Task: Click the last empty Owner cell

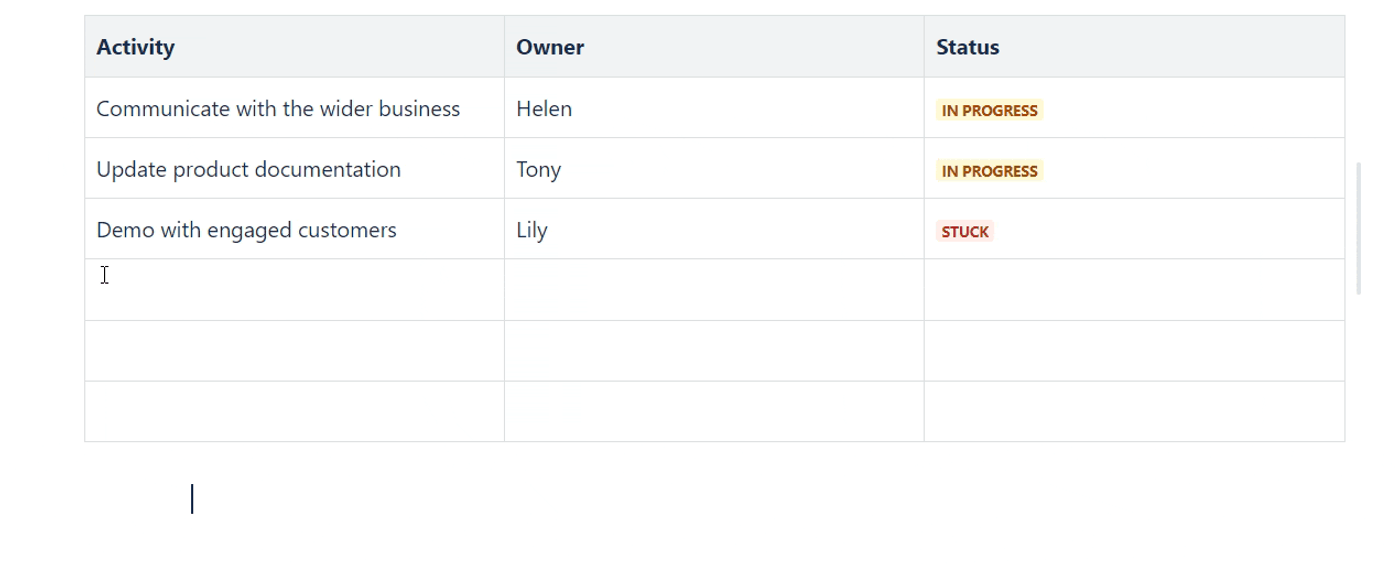Action: click(714, 411)
